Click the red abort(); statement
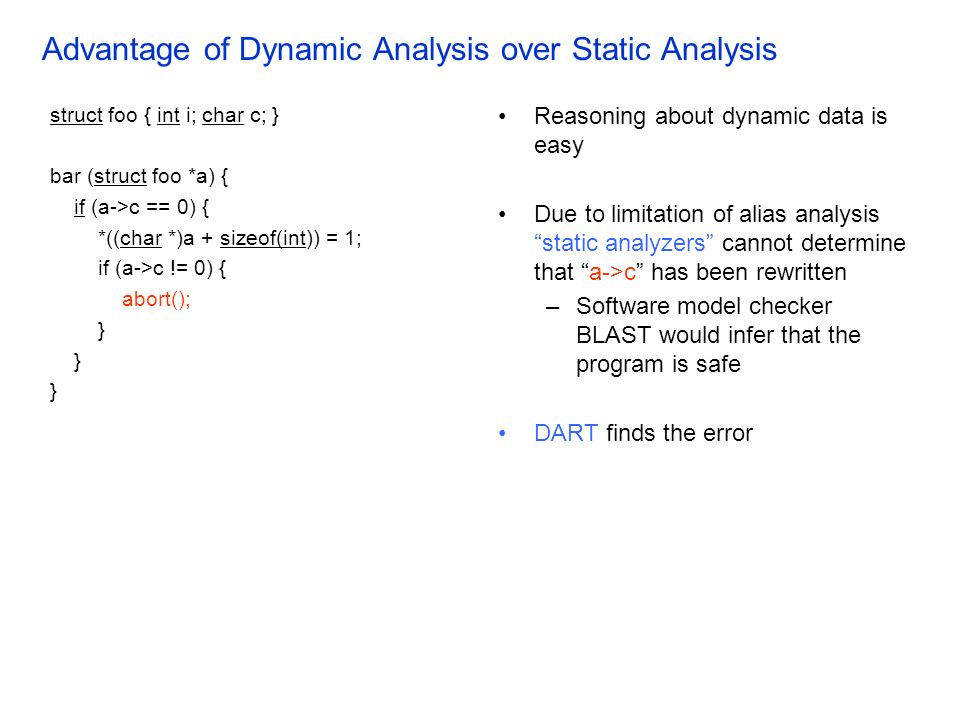 pos(156,299)
